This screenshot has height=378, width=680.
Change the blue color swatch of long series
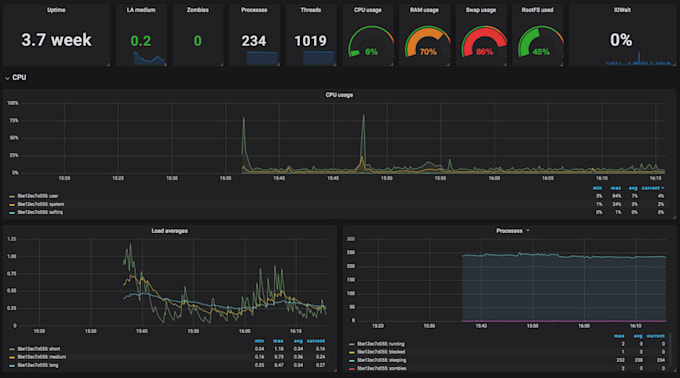pyautogui.click(x=12, y=366)
